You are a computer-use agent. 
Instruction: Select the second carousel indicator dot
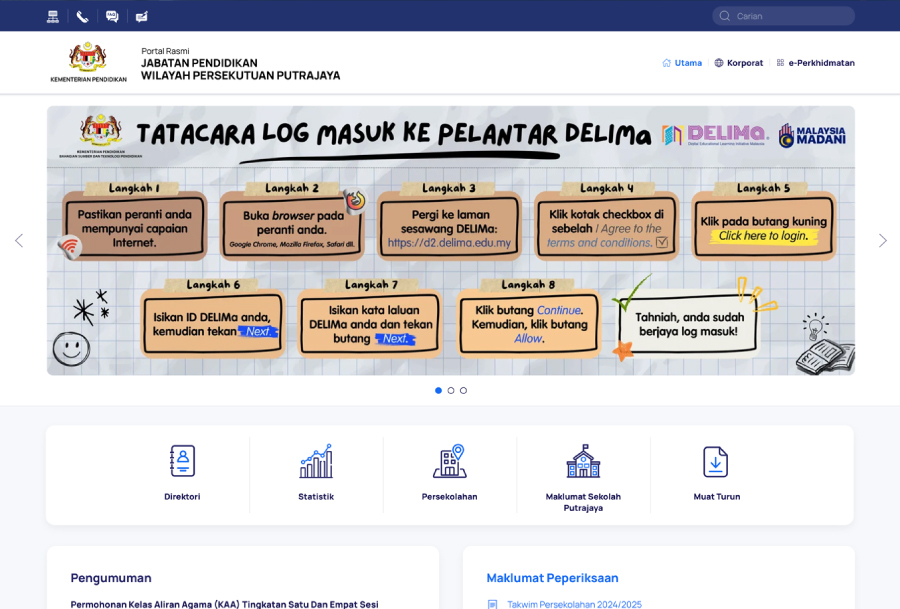click(451, 390)
